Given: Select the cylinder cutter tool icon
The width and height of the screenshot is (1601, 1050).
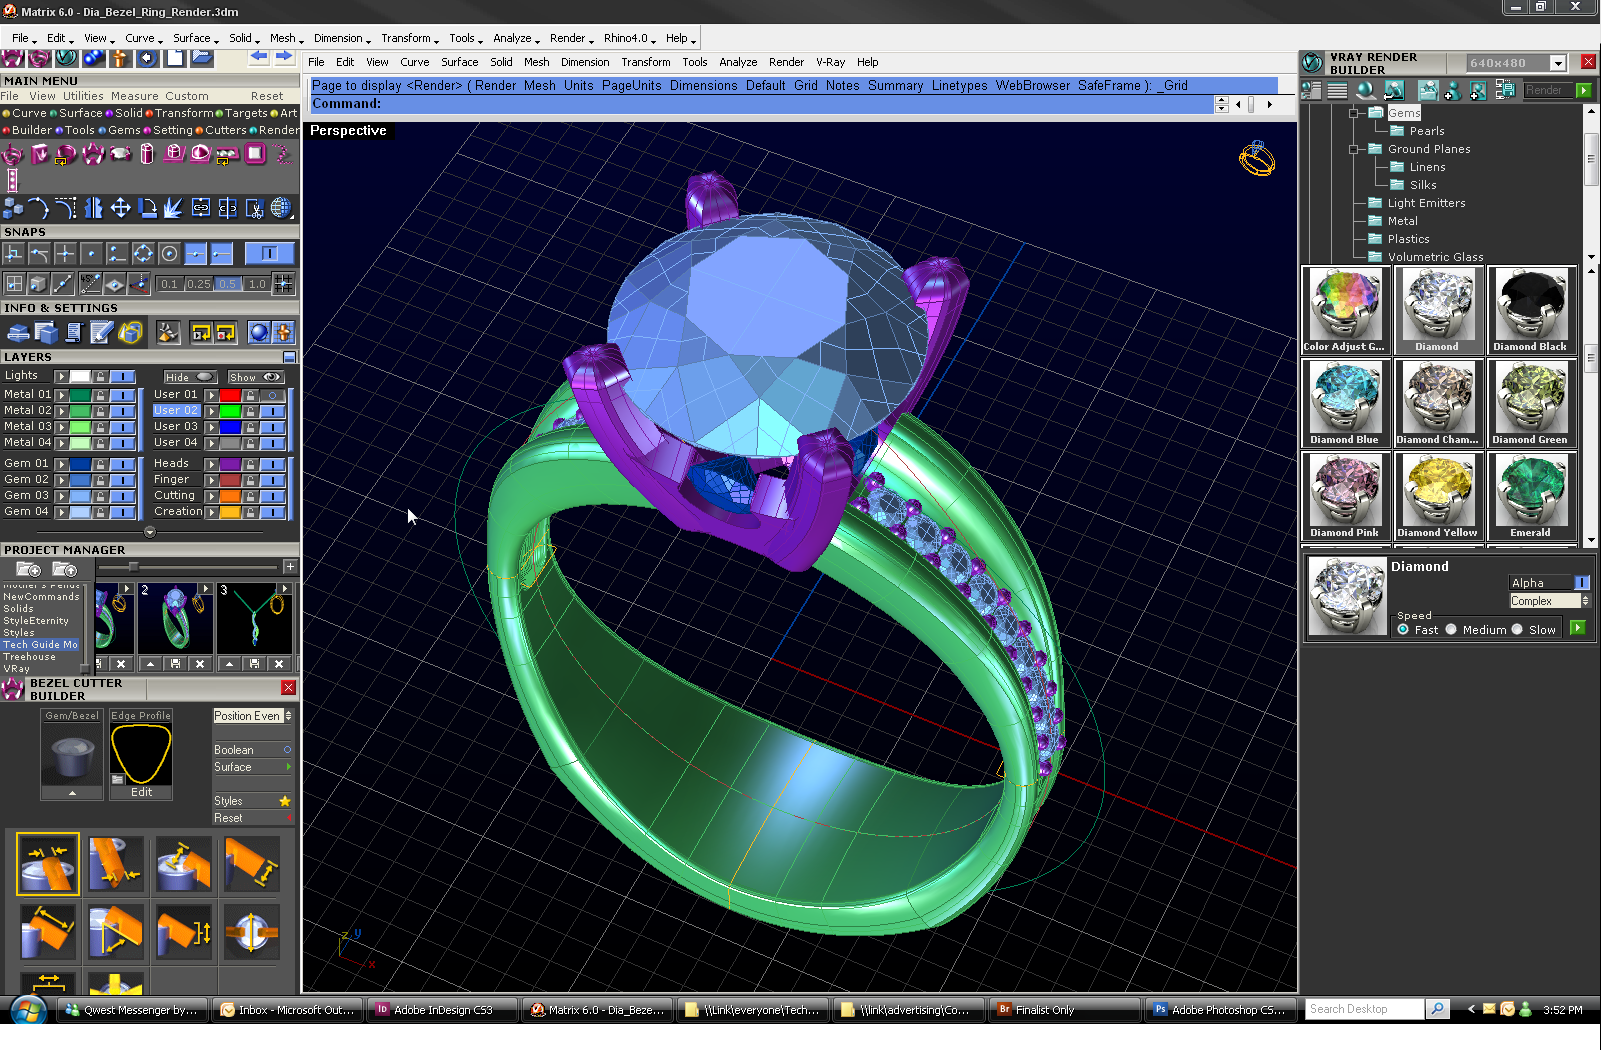Looking at the screenshot, I should (x=147, y=153).
